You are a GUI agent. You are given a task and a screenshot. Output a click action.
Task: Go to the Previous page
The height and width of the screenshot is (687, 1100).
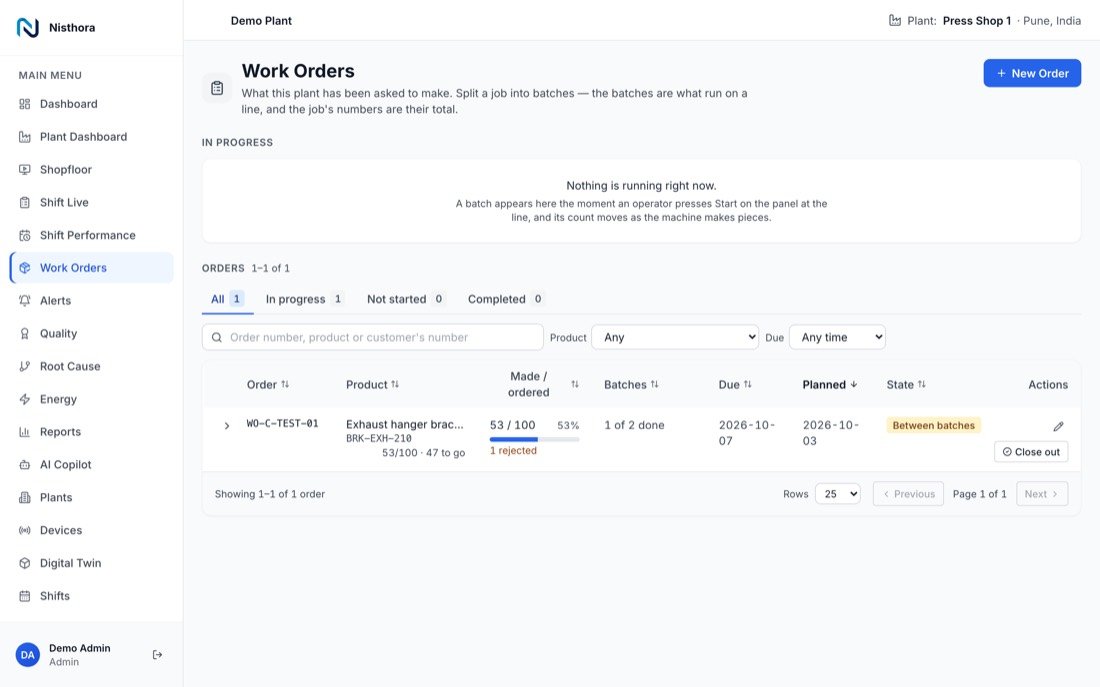pos(908,494)
